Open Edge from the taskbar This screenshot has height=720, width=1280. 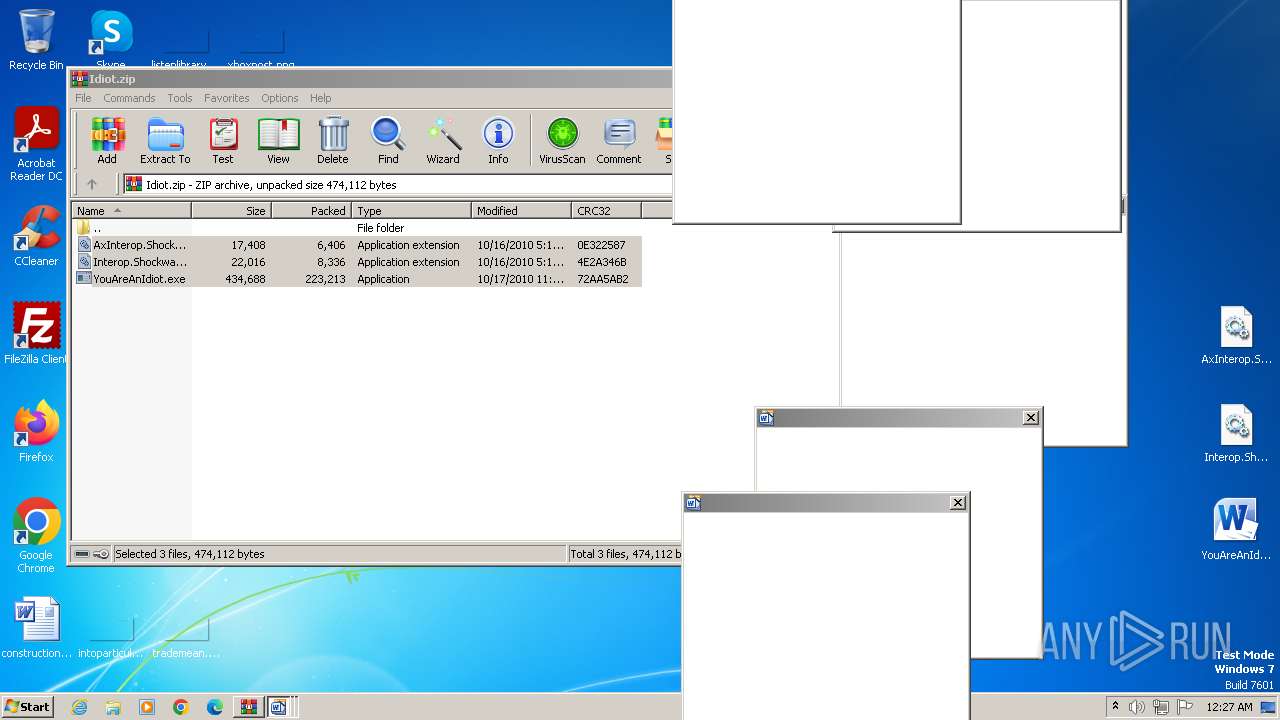[215, 707]
